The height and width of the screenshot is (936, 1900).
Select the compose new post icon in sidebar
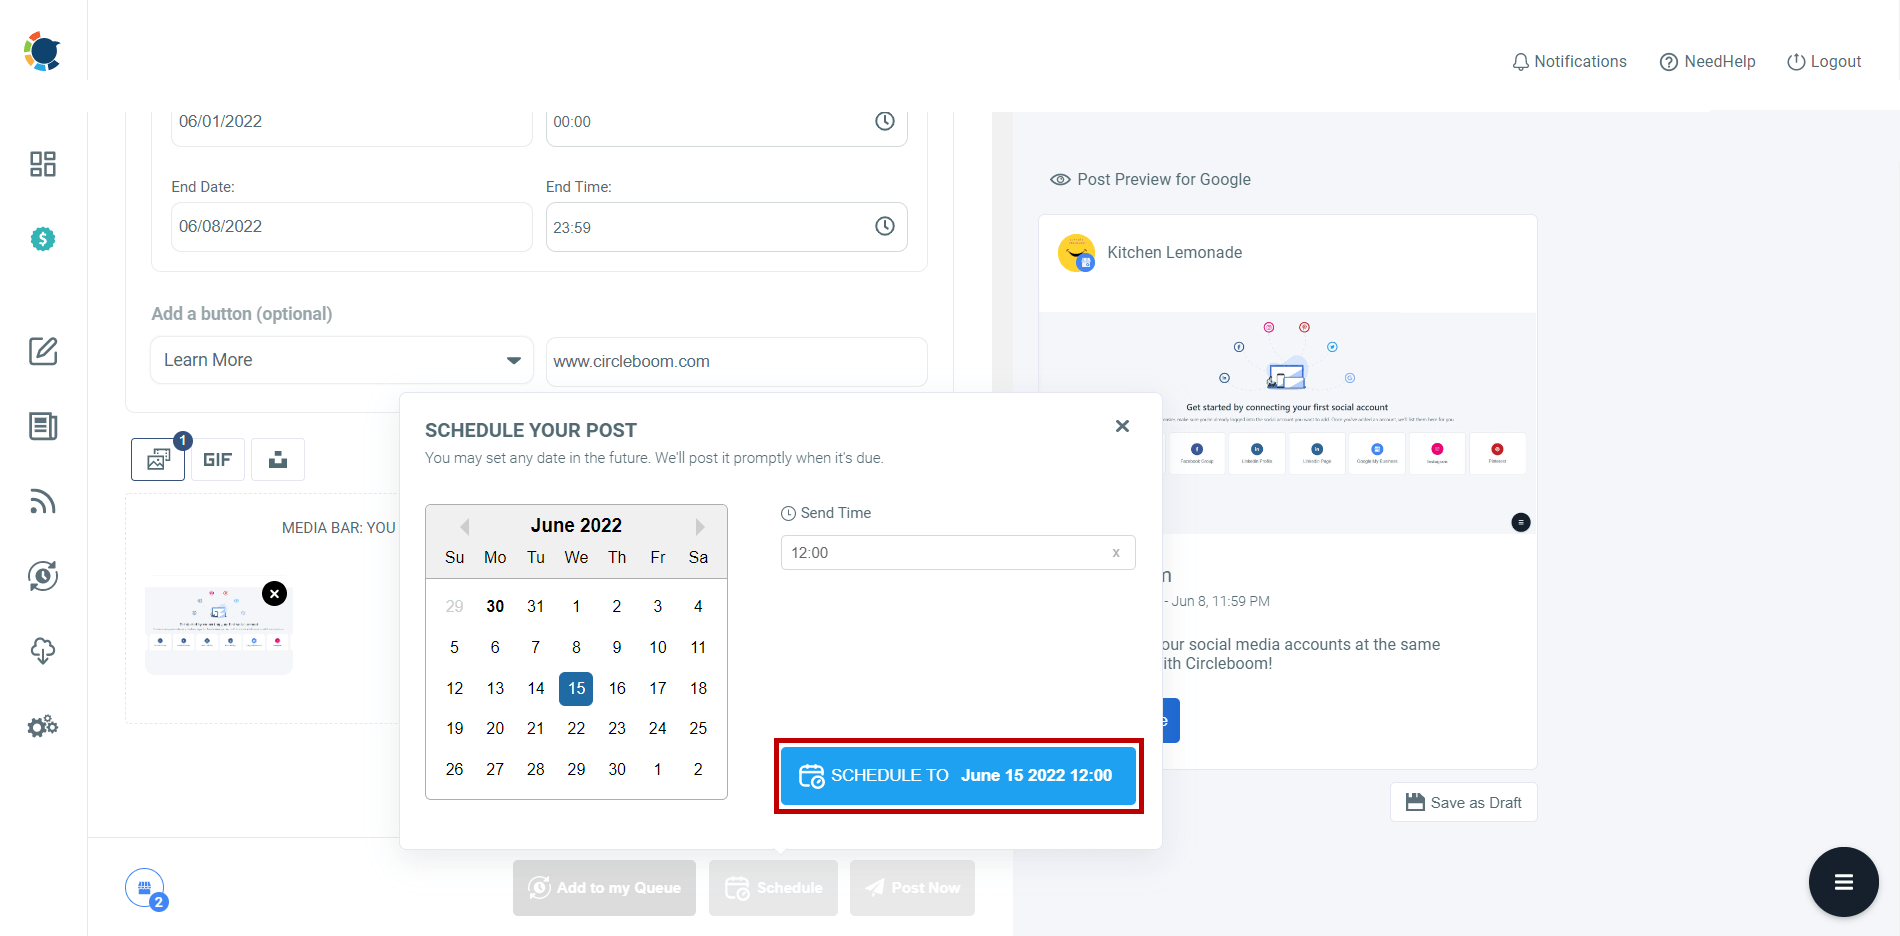click(42, 351)
